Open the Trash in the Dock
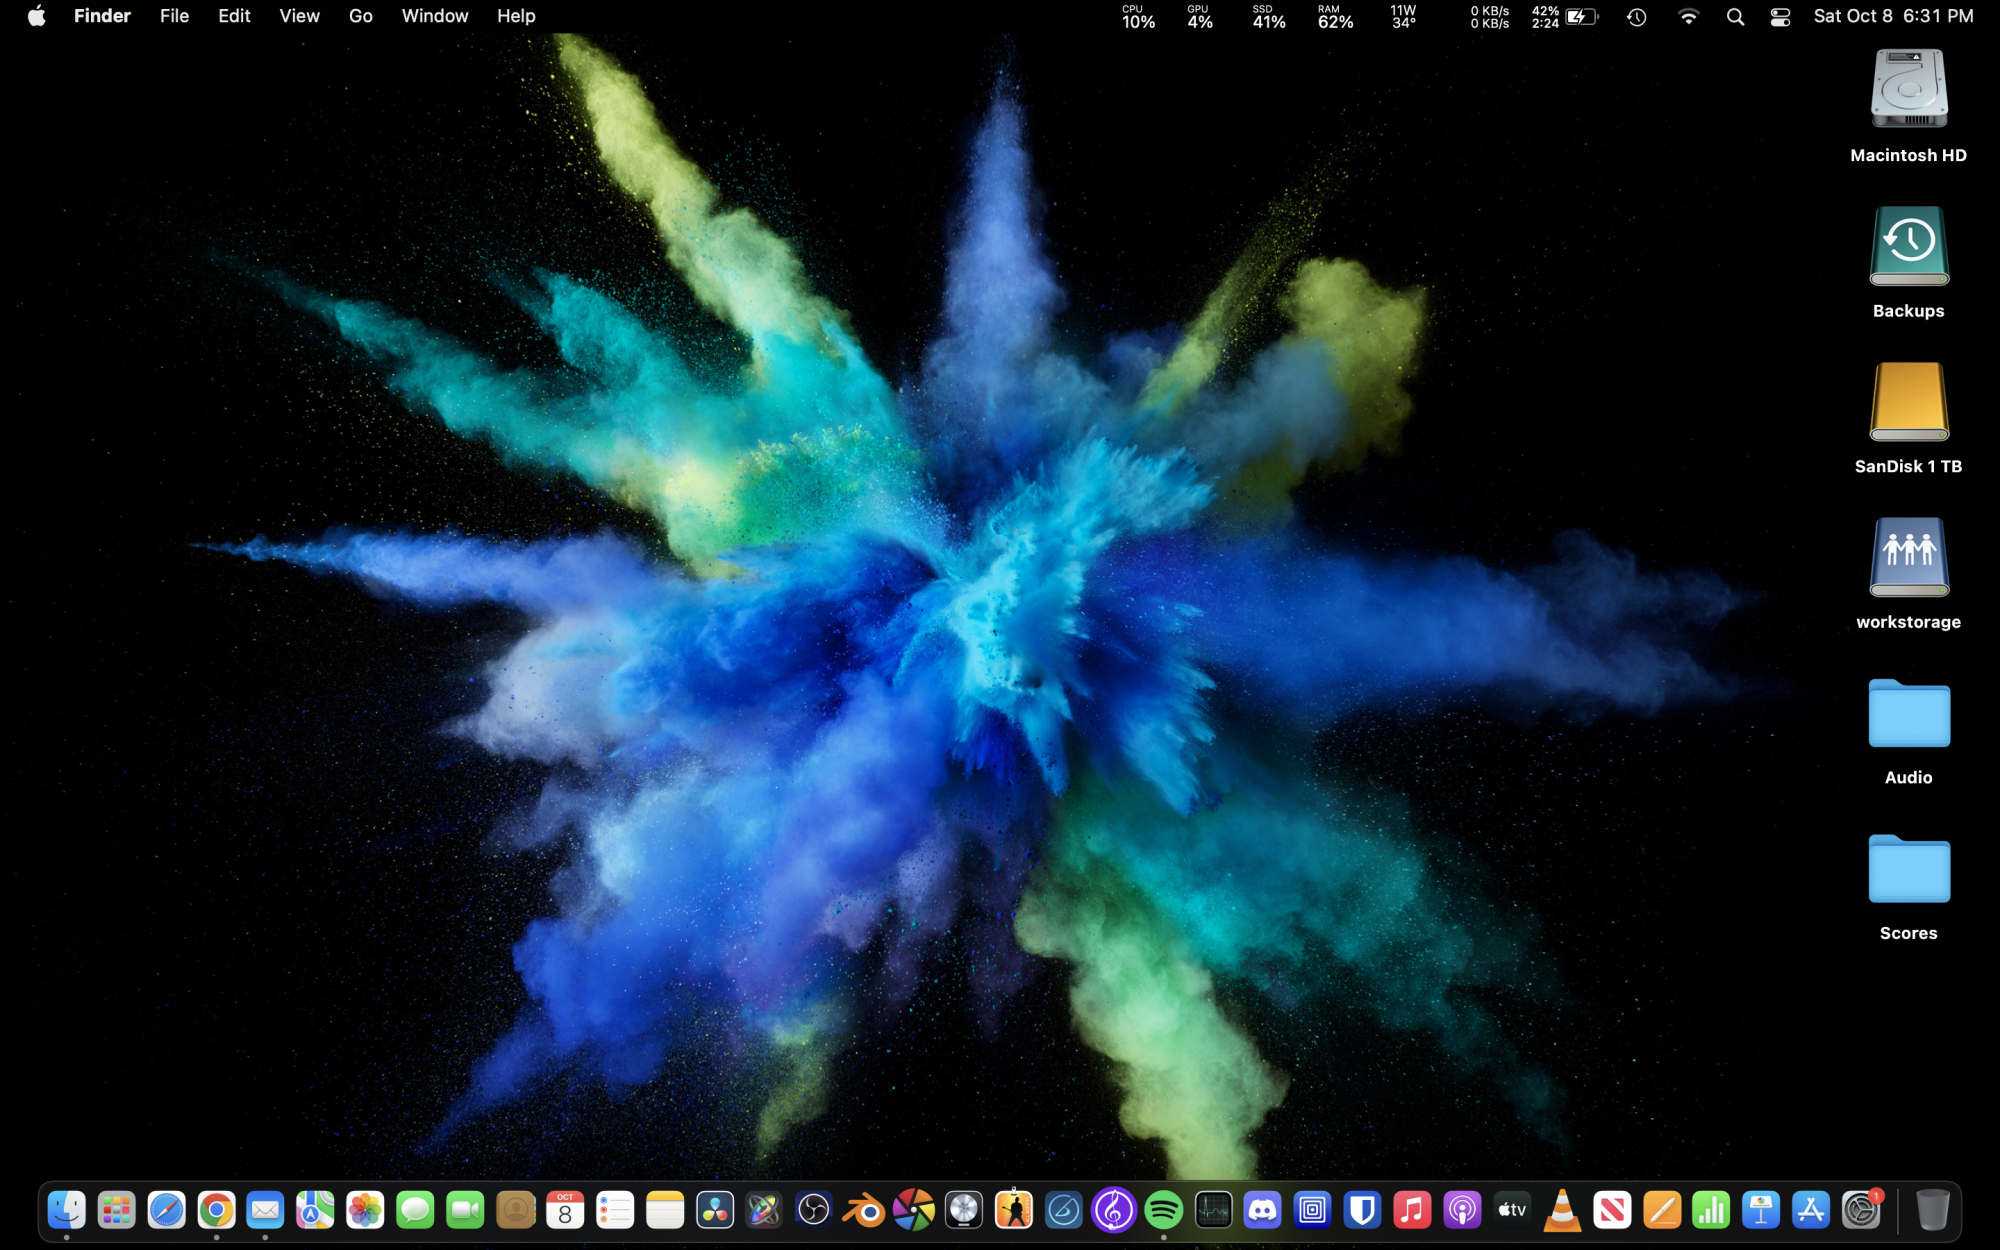The width and height of the screenshot is (2000, 1250). click(1932, 1211)
